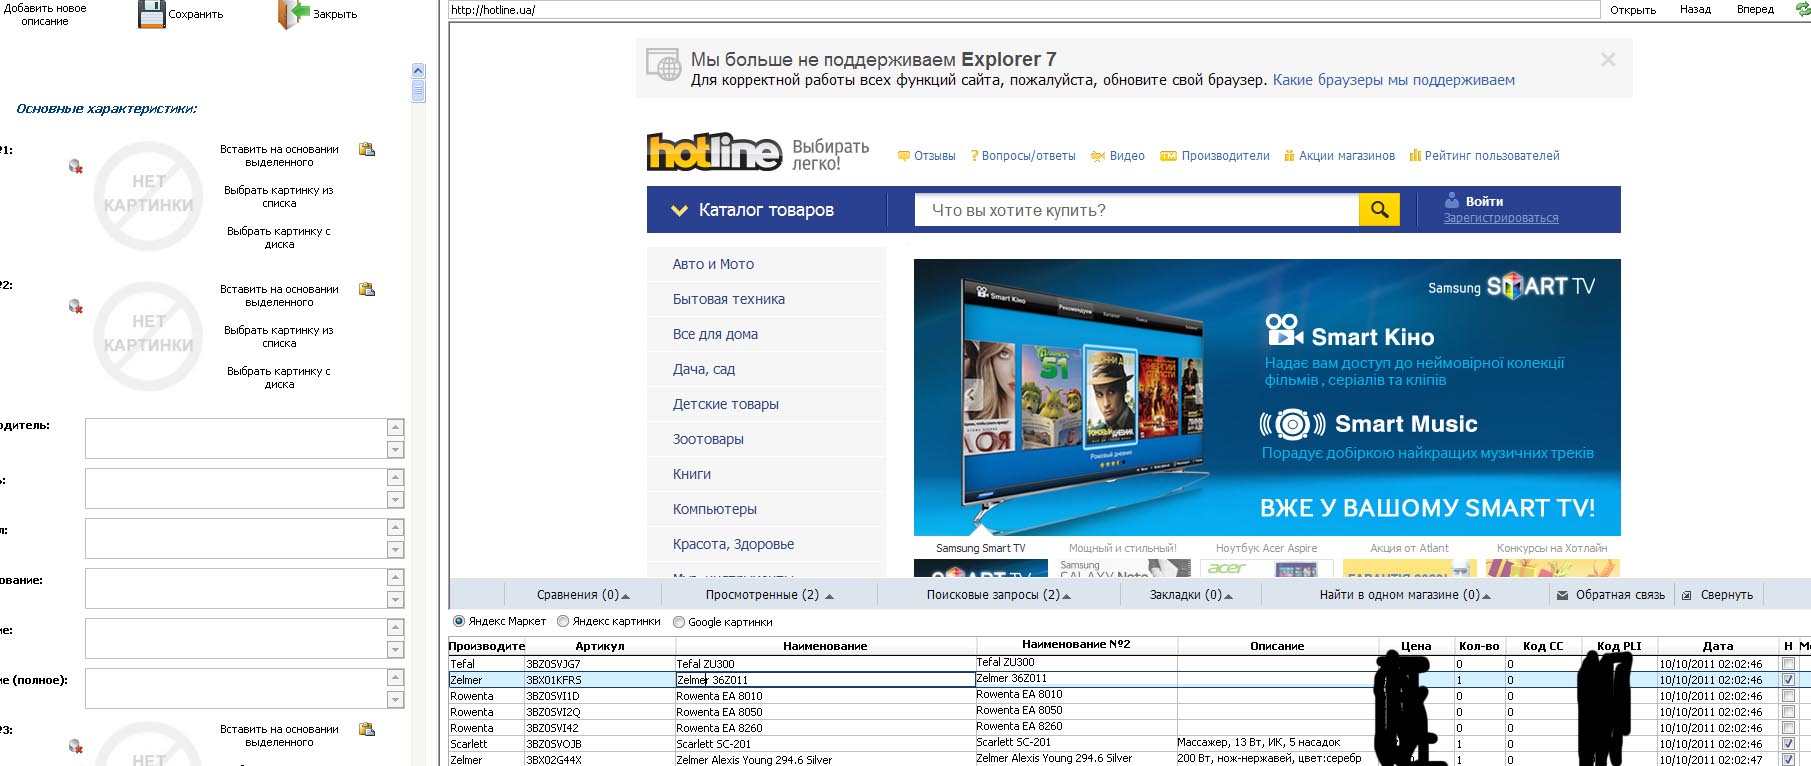This screenshot has height=766, width=1811.
Task: Click the hotline logo
Action: coord(714,152)
